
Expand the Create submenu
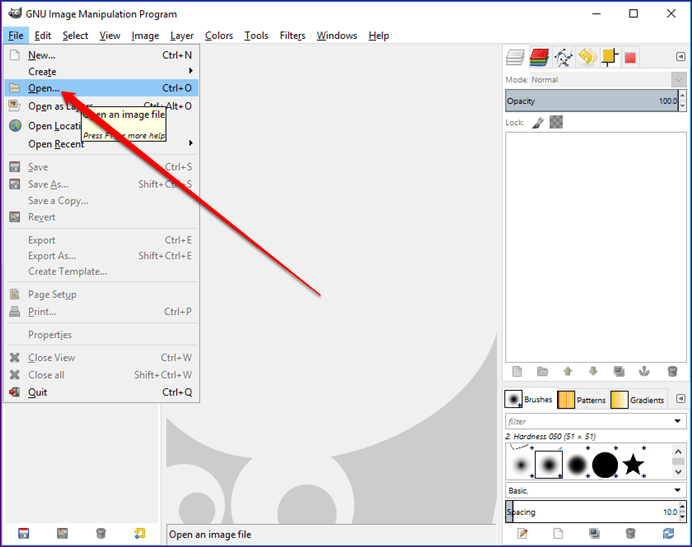[x=101, y=71]
